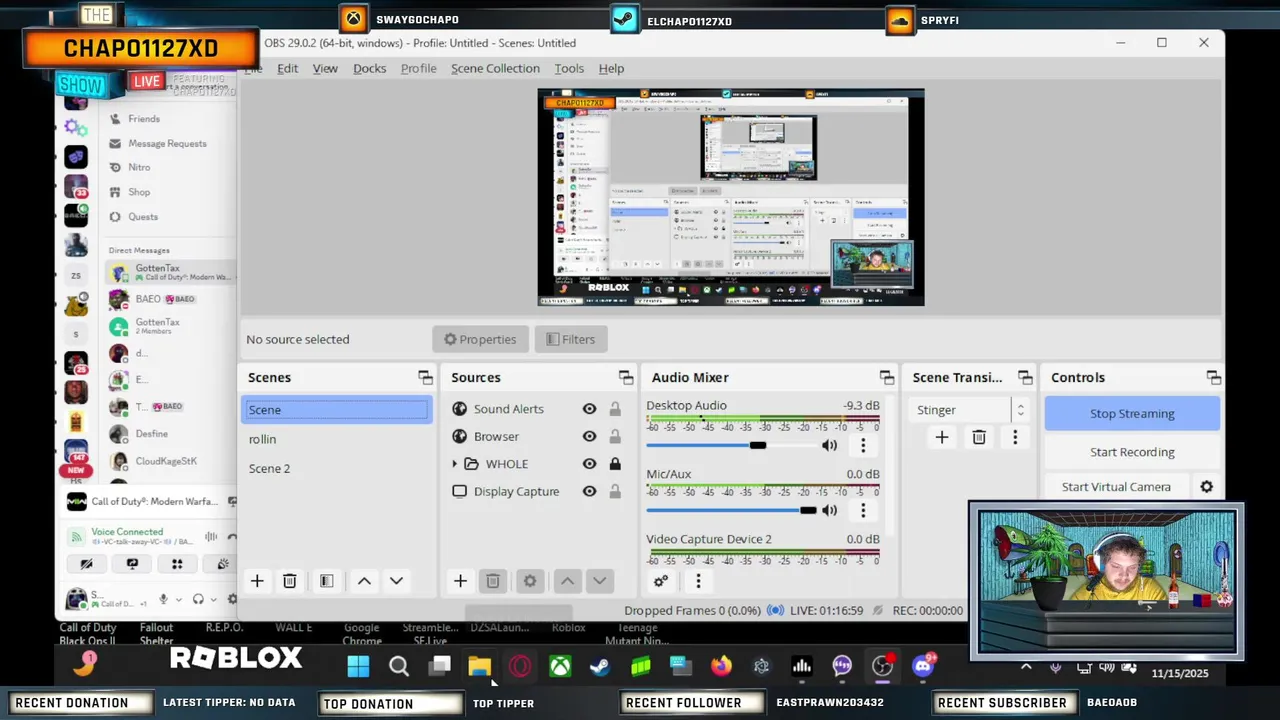Screen dimensions: 1280x720
Task: Select Scene 2 in Scenes list
Action: pos(337,468)
